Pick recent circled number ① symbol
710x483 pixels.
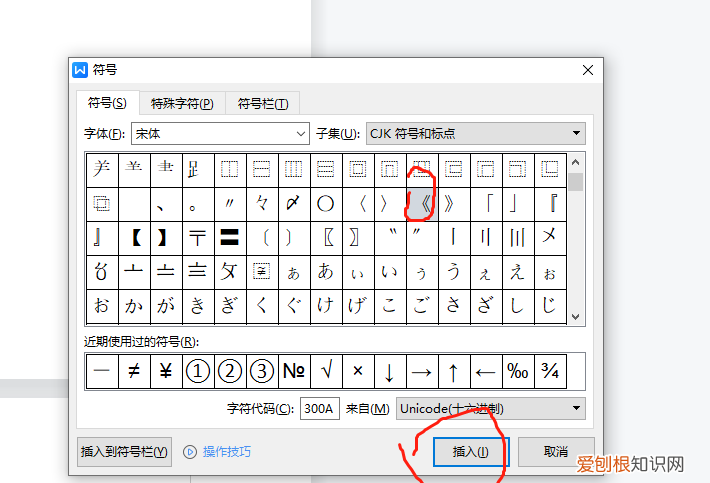click(x=198, y=372)
